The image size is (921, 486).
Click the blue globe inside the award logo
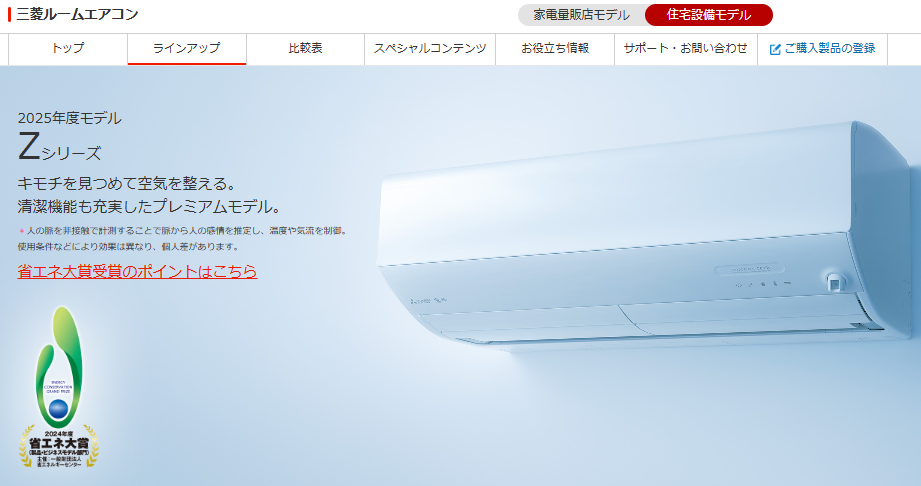[x=59, y=409]
